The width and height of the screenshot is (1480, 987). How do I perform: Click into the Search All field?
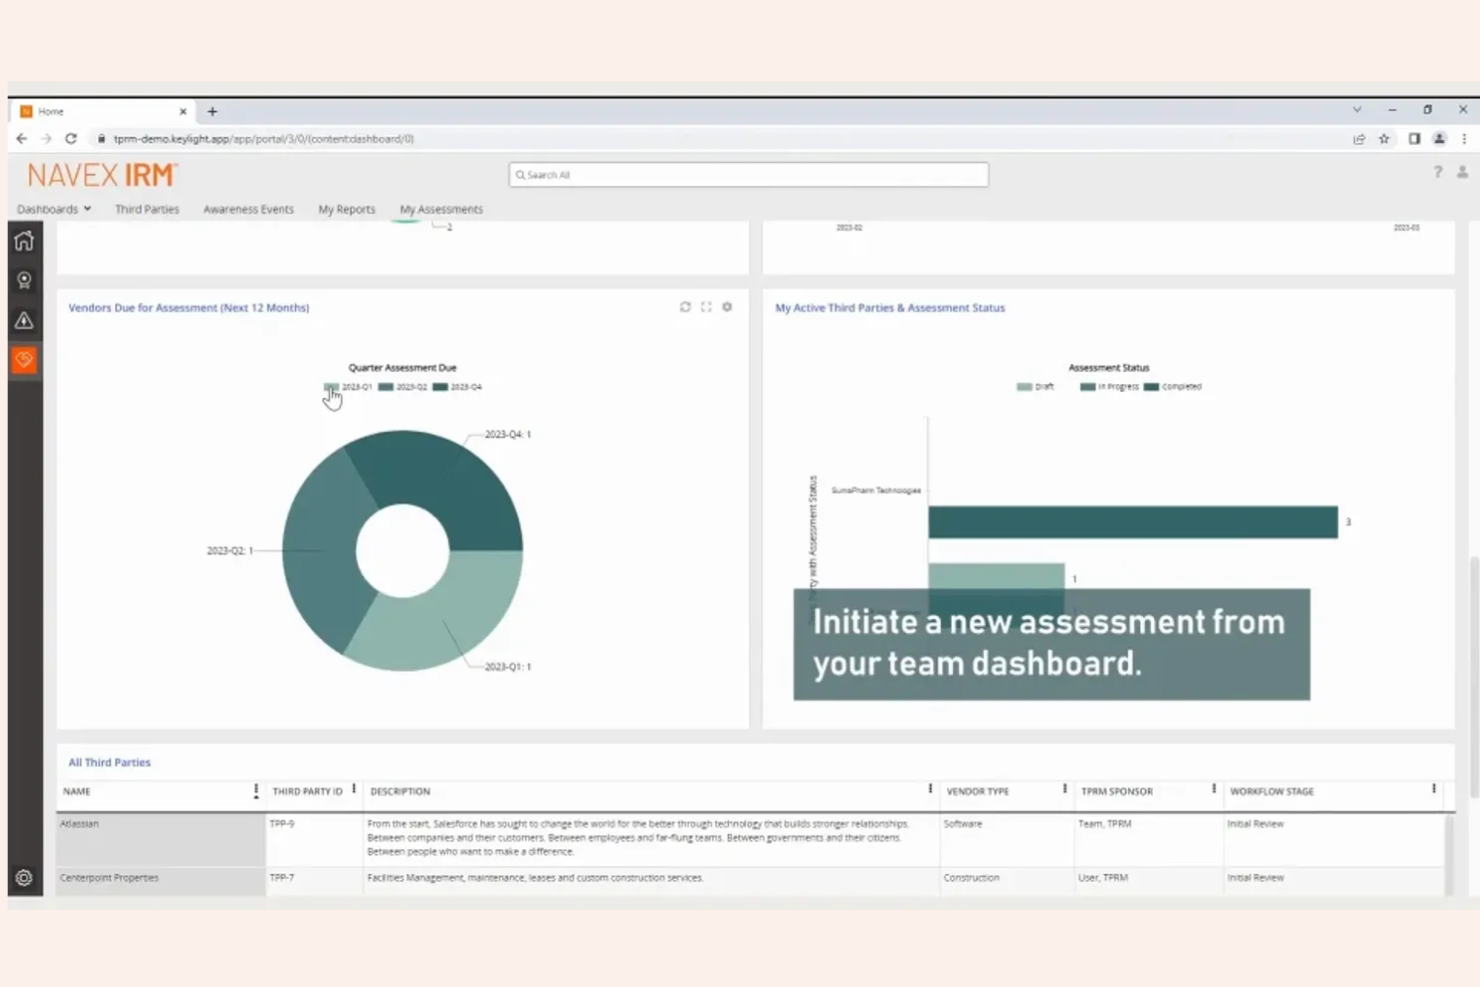pos(748,175)
